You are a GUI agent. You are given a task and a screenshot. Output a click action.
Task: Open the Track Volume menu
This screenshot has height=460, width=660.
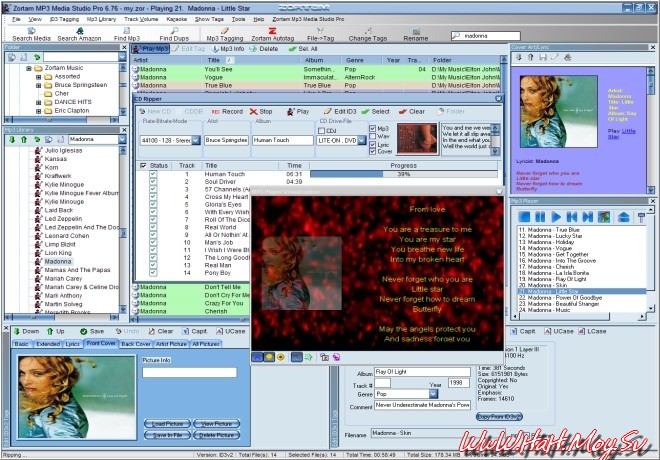tap(141, 19)
